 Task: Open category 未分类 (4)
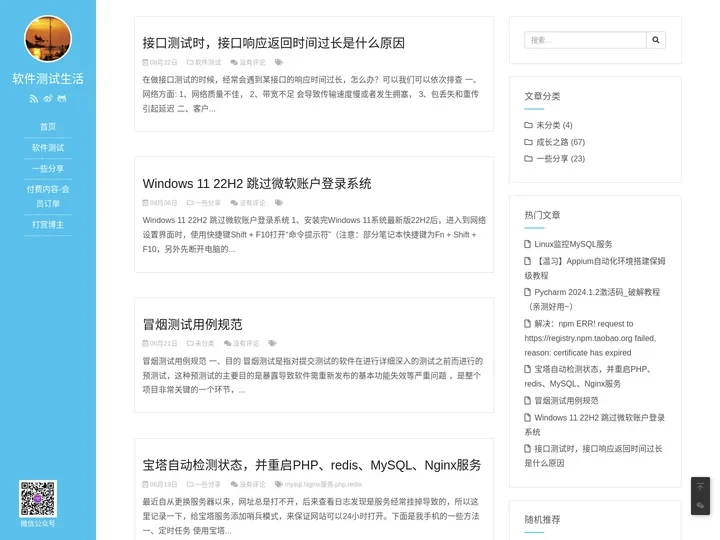click(x=554, y=125)
